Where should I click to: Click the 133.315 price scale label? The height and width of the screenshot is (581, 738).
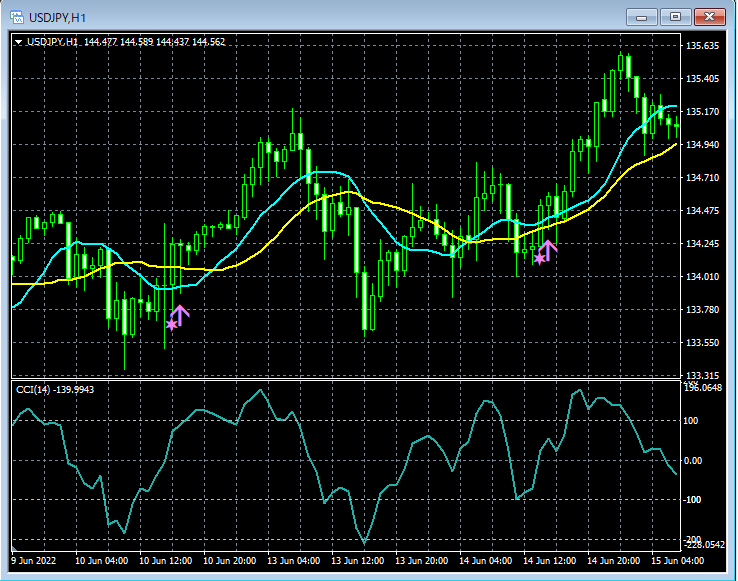tap(702, 375)
